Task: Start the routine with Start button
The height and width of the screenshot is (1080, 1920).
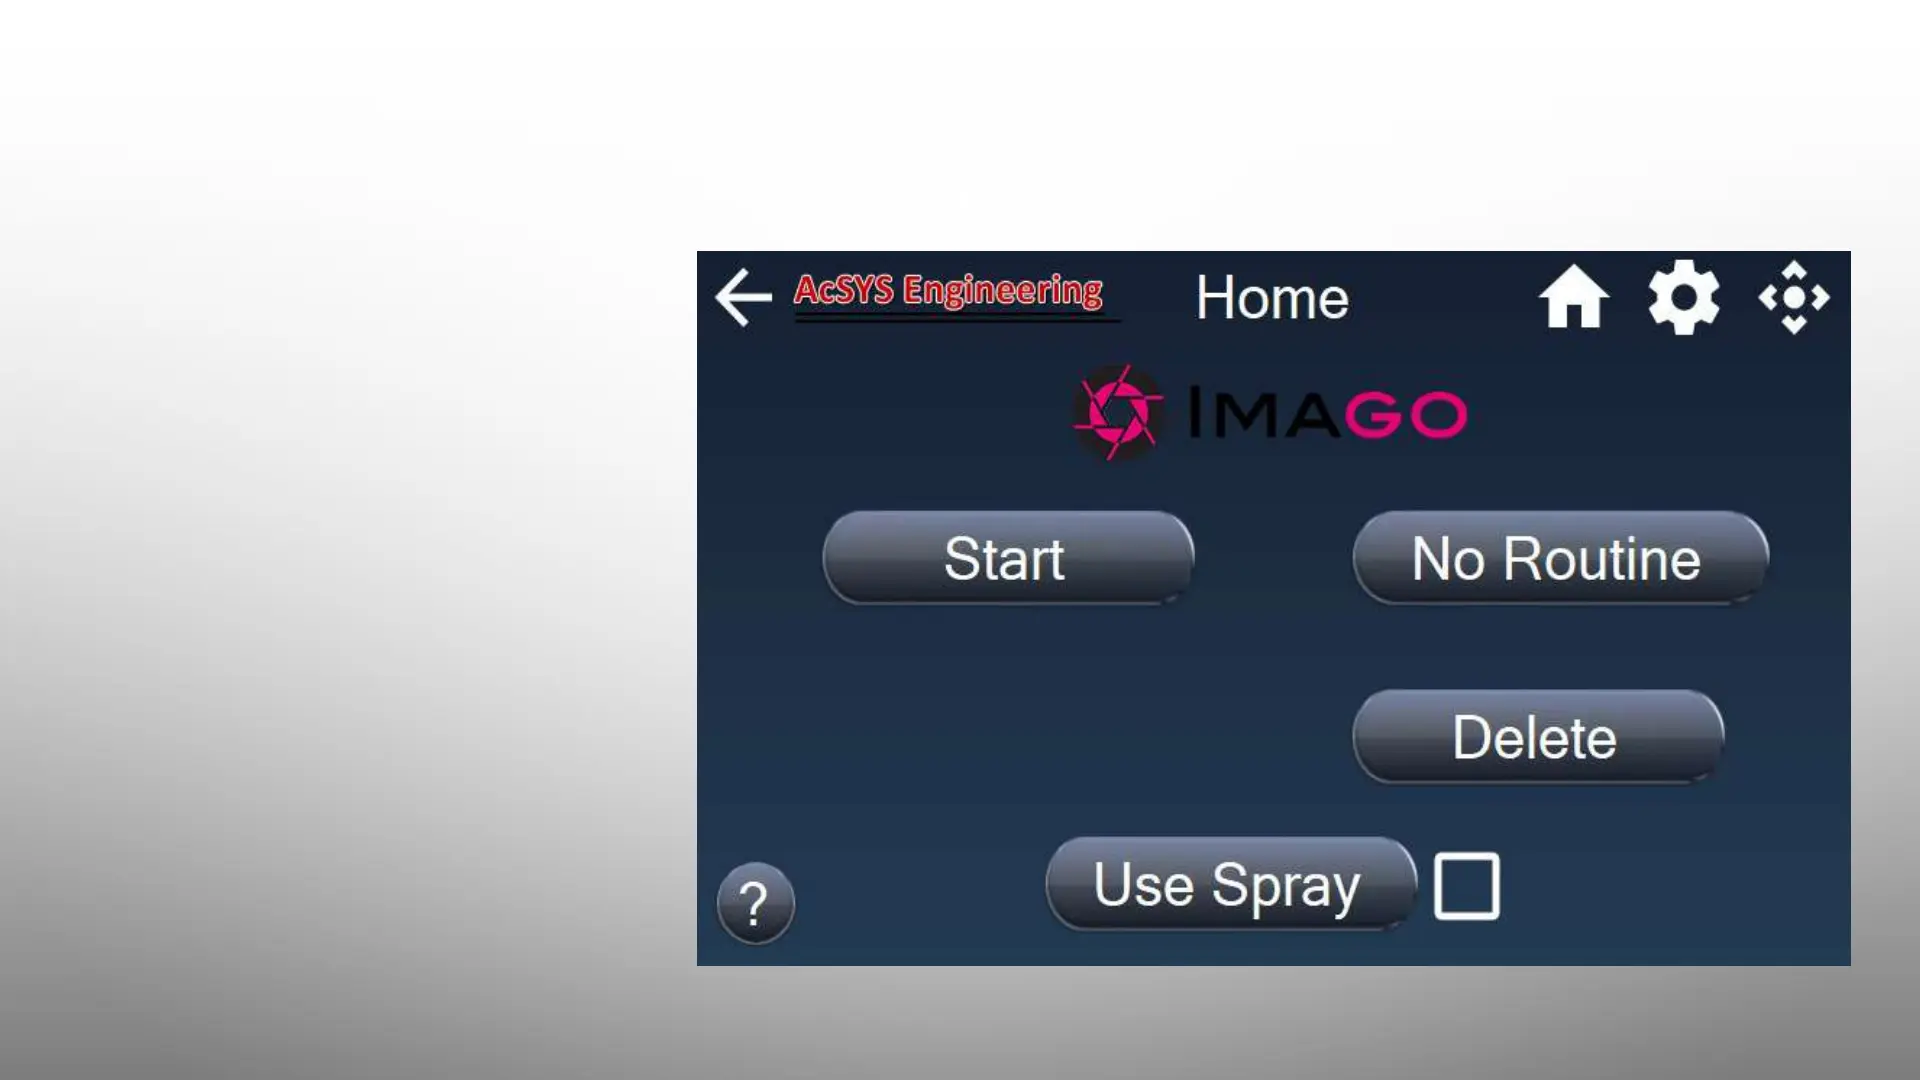Action: click(x=1008, y=558)
